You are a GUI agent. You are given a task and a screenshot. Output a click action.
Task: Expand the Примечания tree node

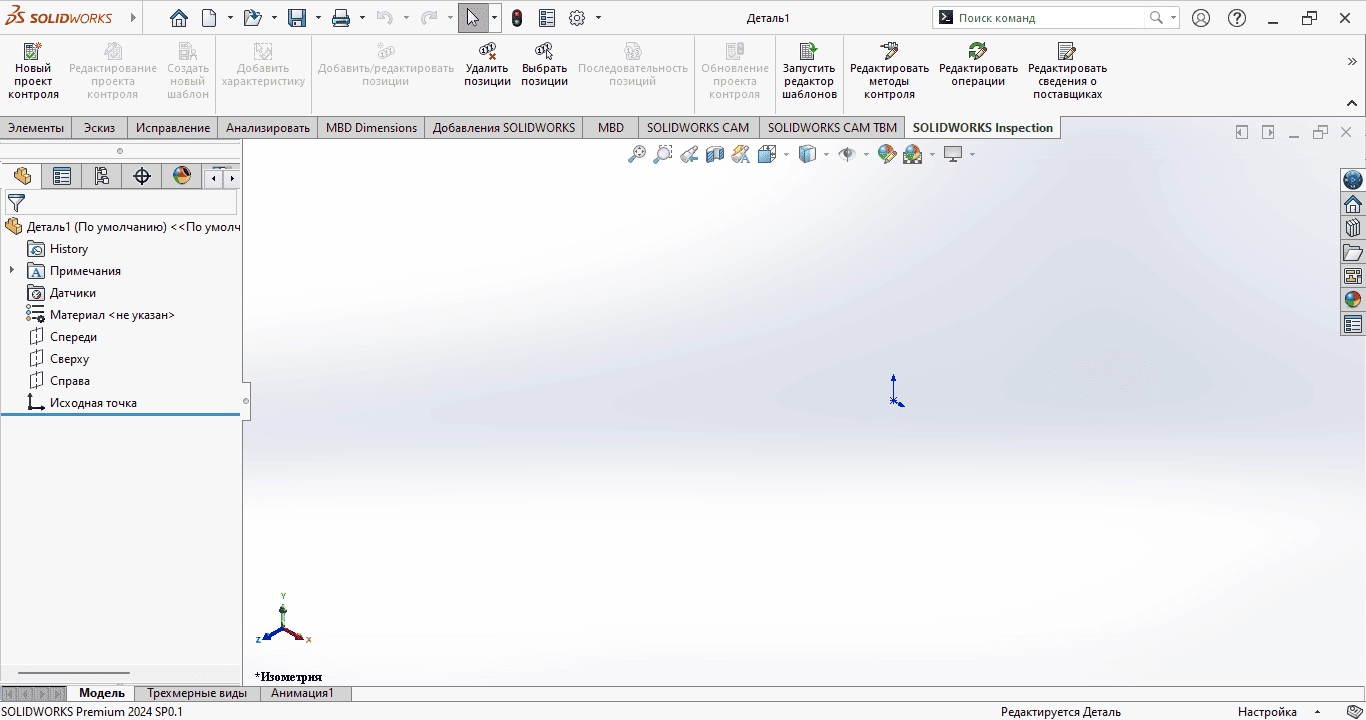click(x=12, y=271)
